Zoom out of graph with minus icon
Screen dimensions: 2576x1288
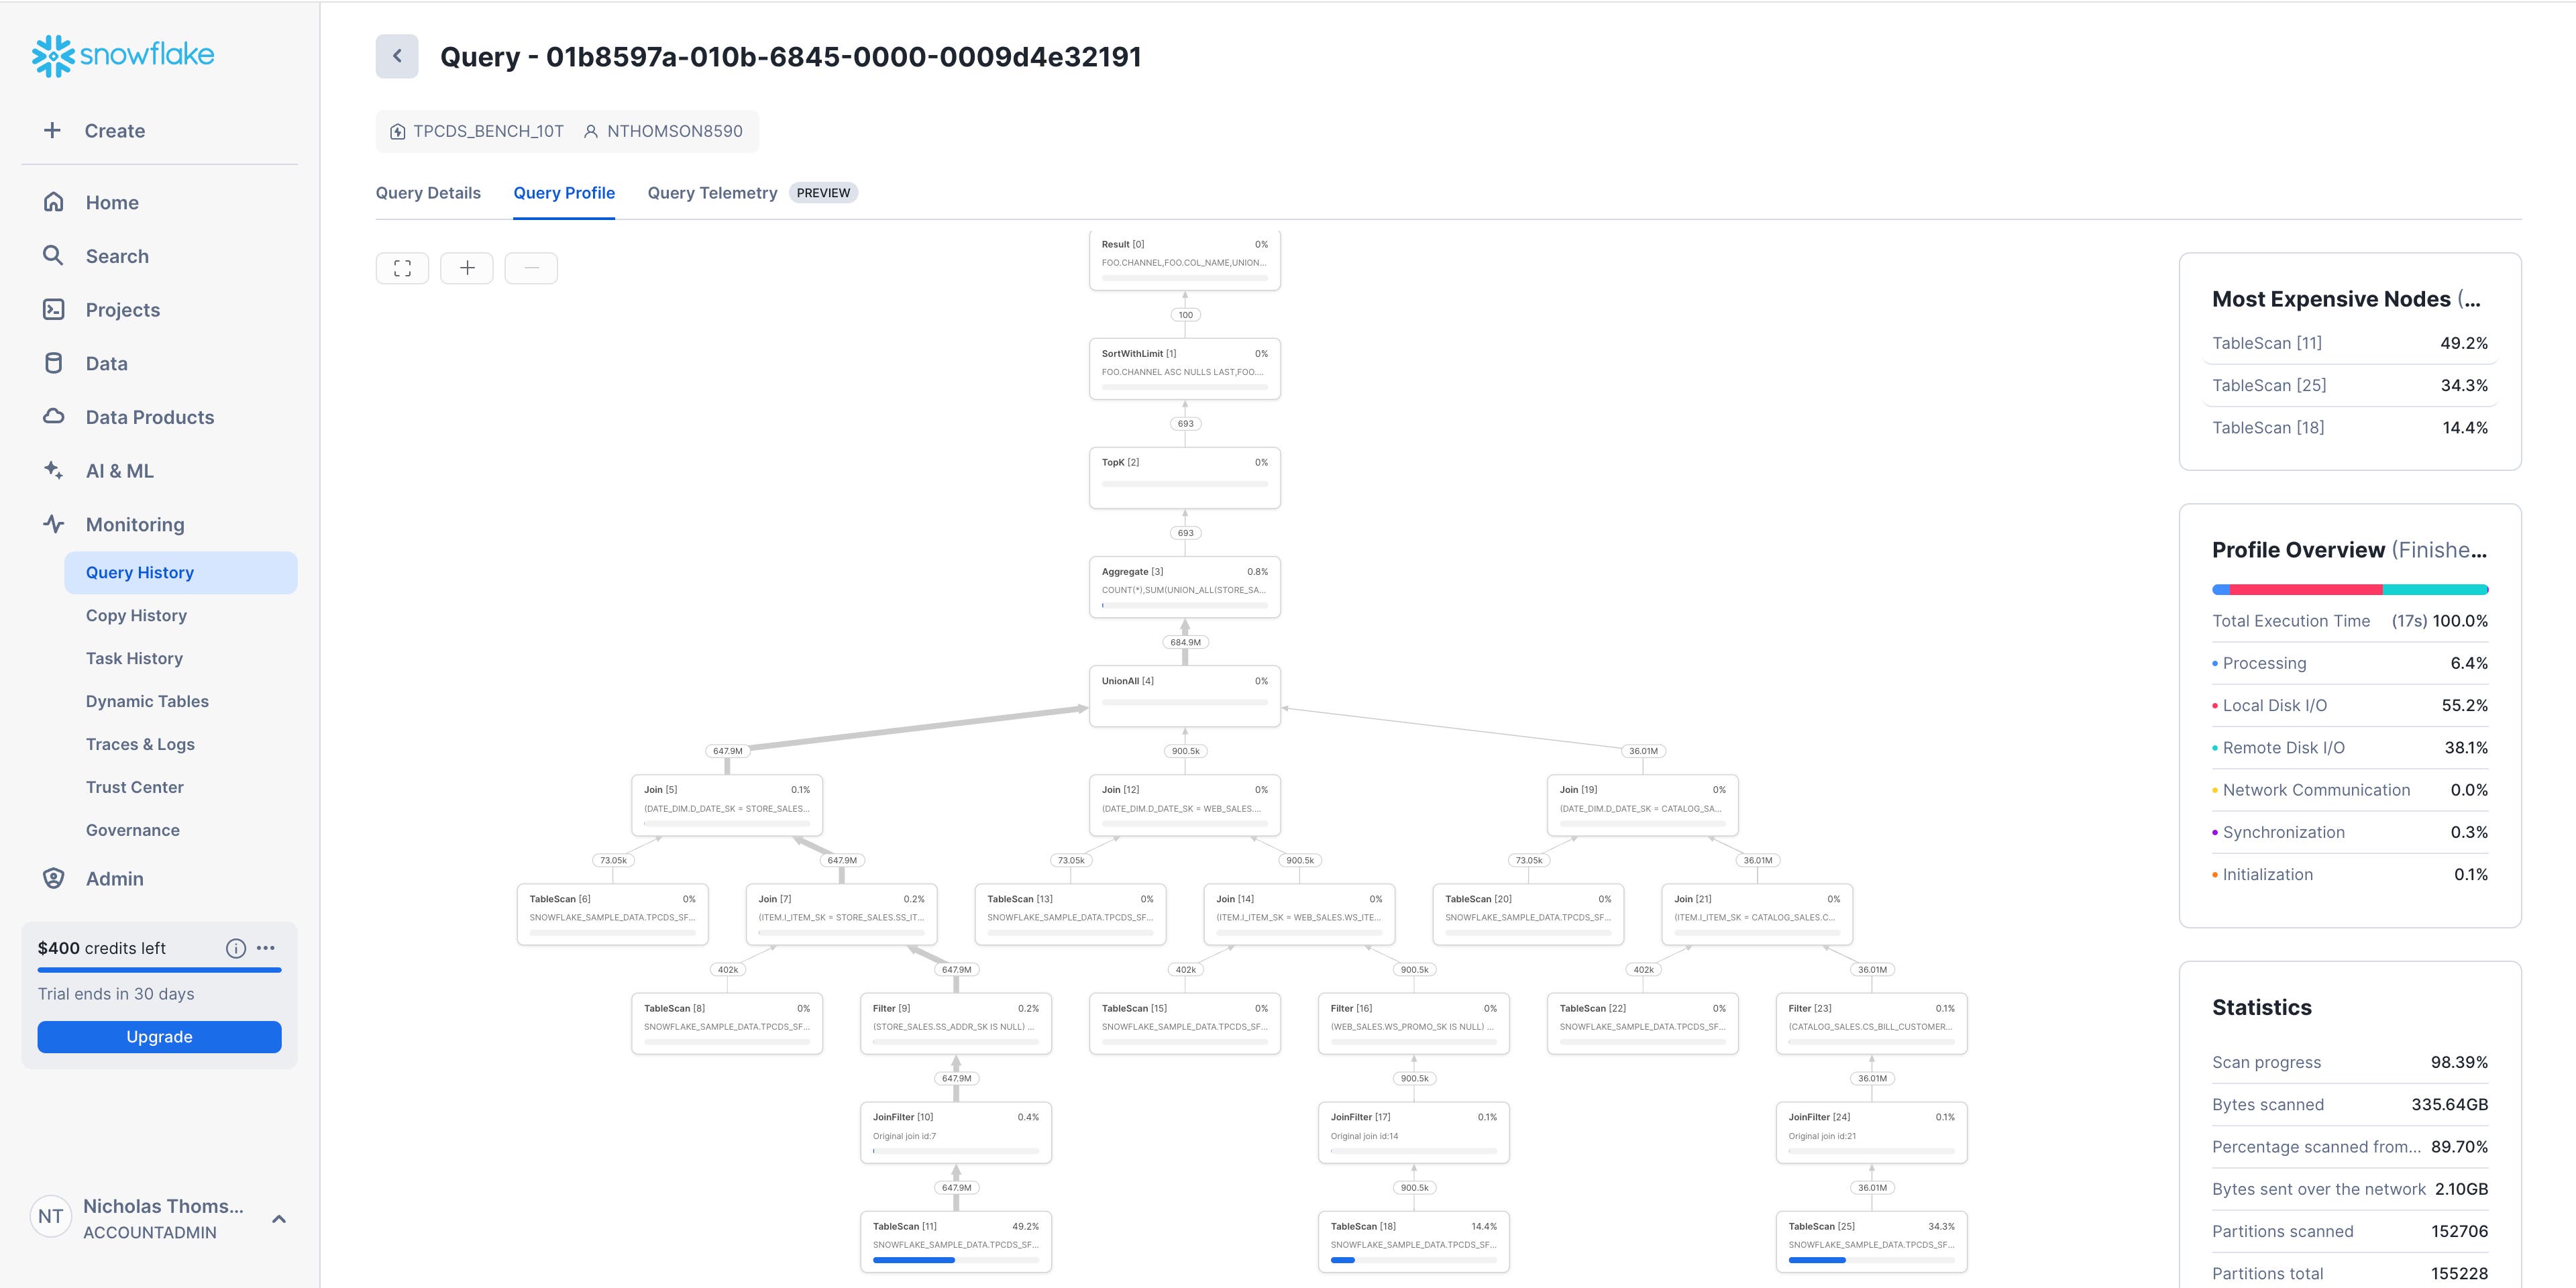[x=531, y=267]
